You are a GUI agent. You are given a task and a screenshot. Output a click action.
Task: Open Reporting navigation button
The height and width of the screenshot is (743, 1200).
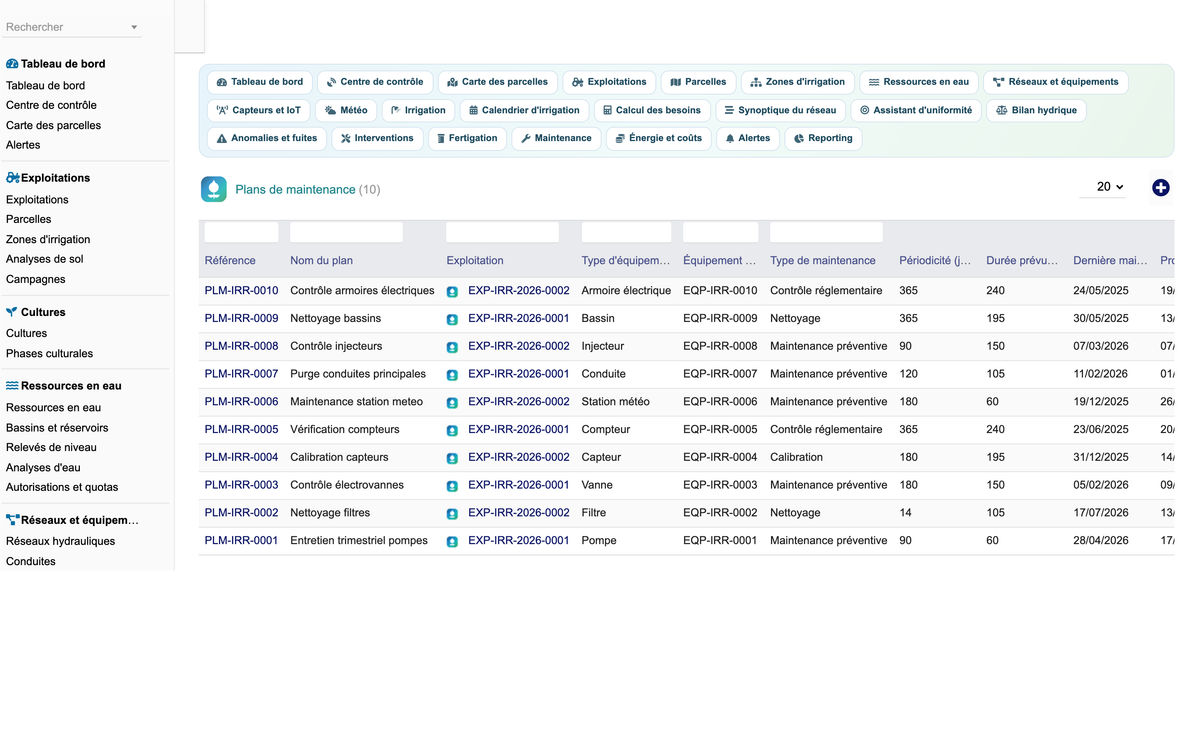point(823,138)
